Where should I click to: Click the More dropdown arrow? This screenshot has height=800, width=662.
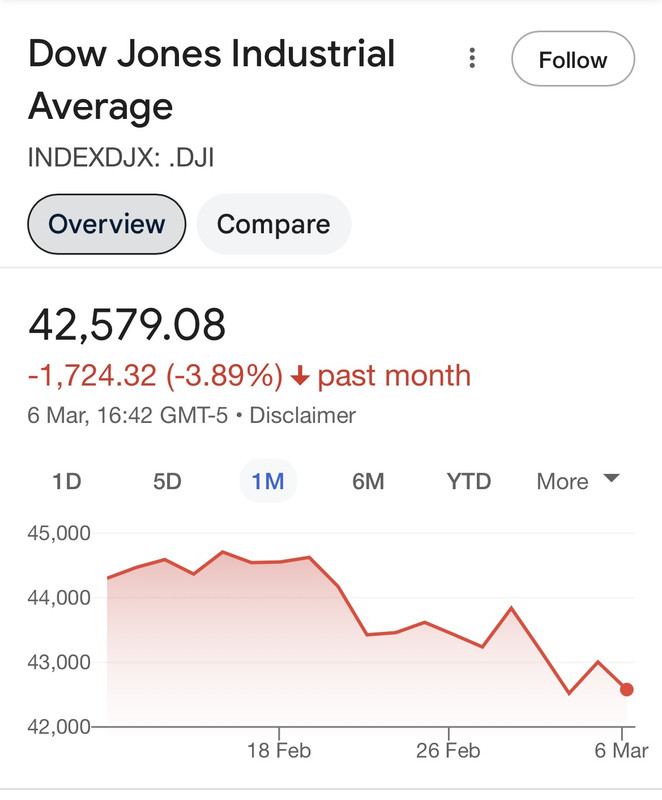pyautogui.click(x=611, y=478)
